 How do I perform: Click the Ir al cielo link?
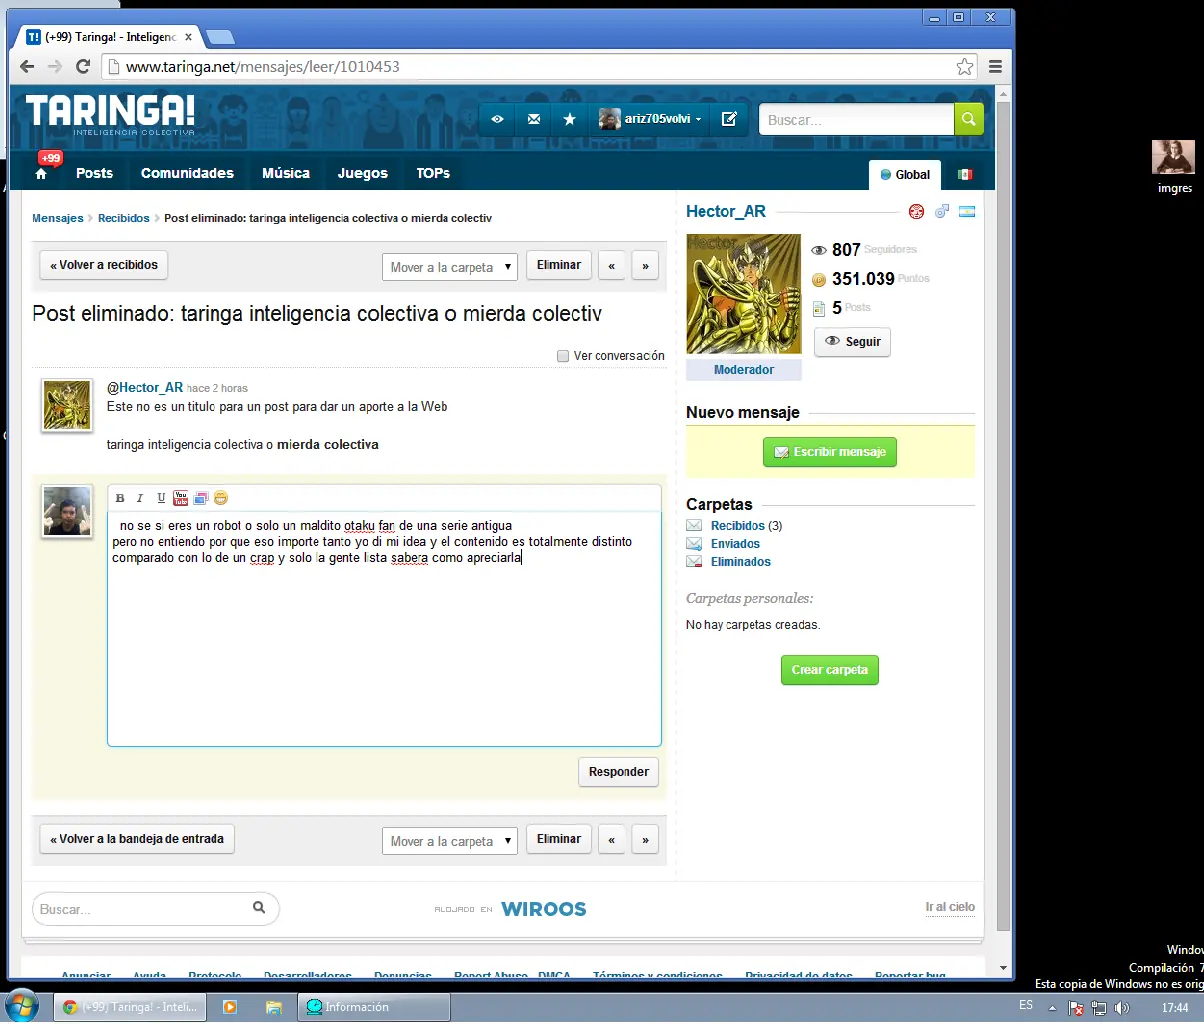click(950, 907)
